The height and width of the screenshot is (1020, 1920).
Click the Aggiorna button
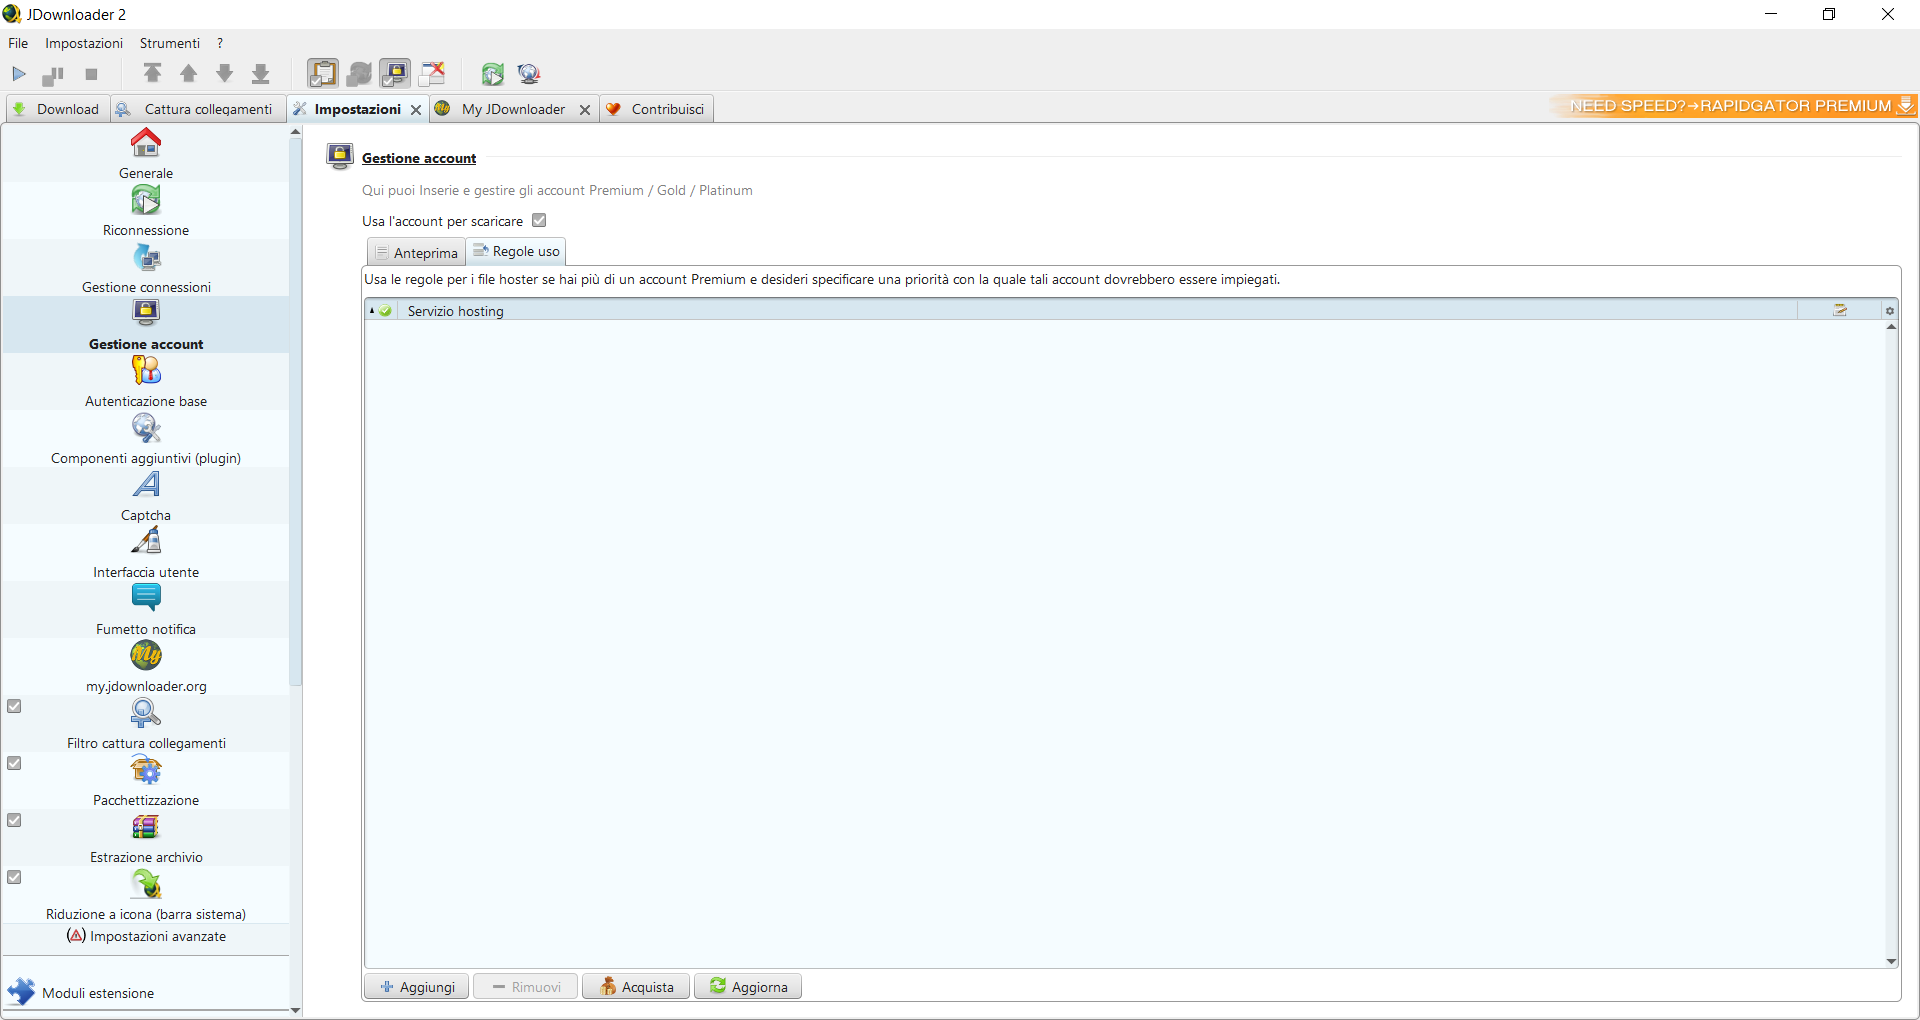(x=748, y=987)
